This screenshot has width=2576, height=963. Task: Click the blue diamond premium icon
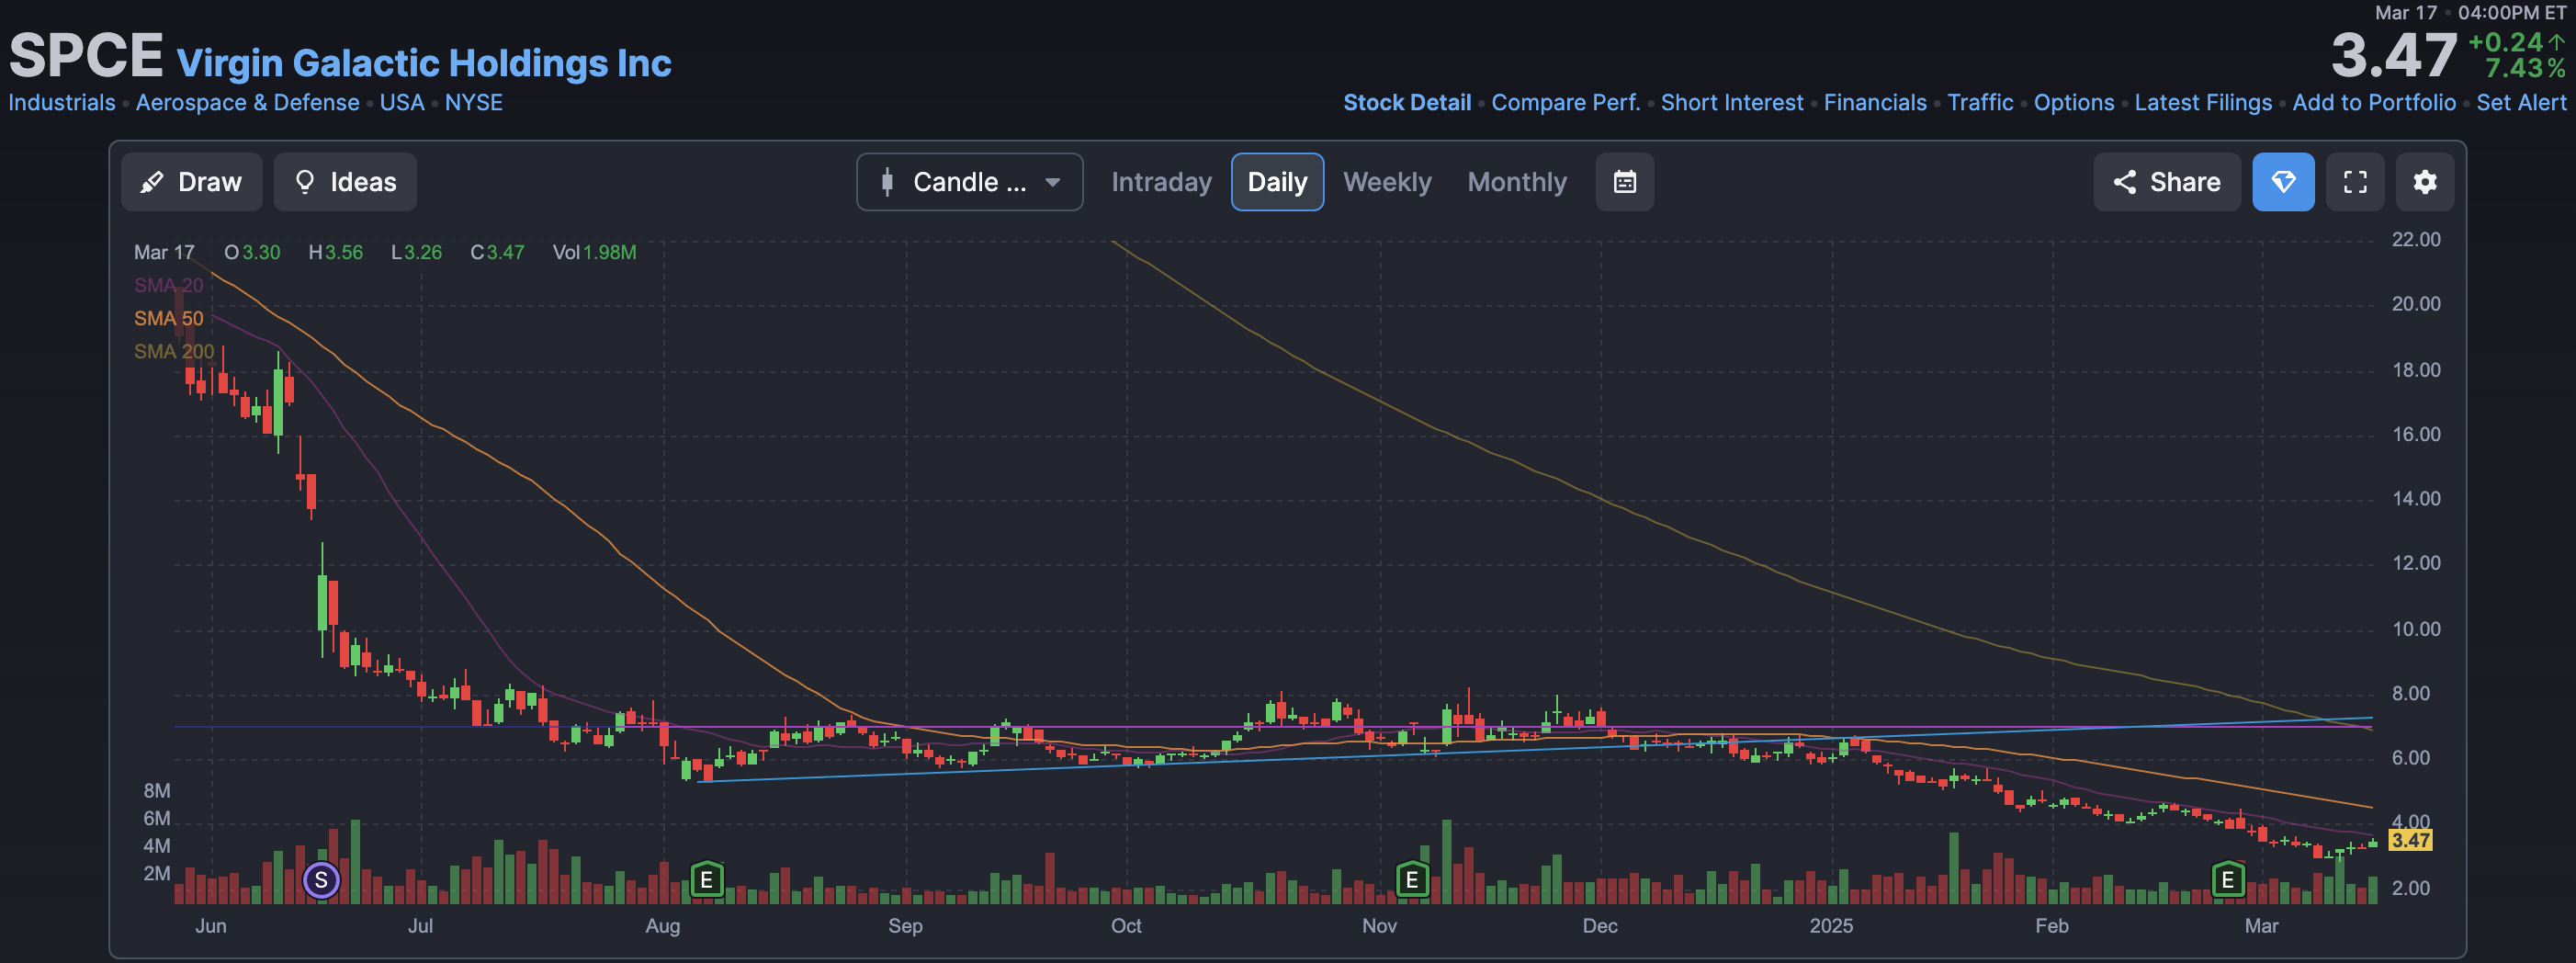click(x=2283, y=182)
